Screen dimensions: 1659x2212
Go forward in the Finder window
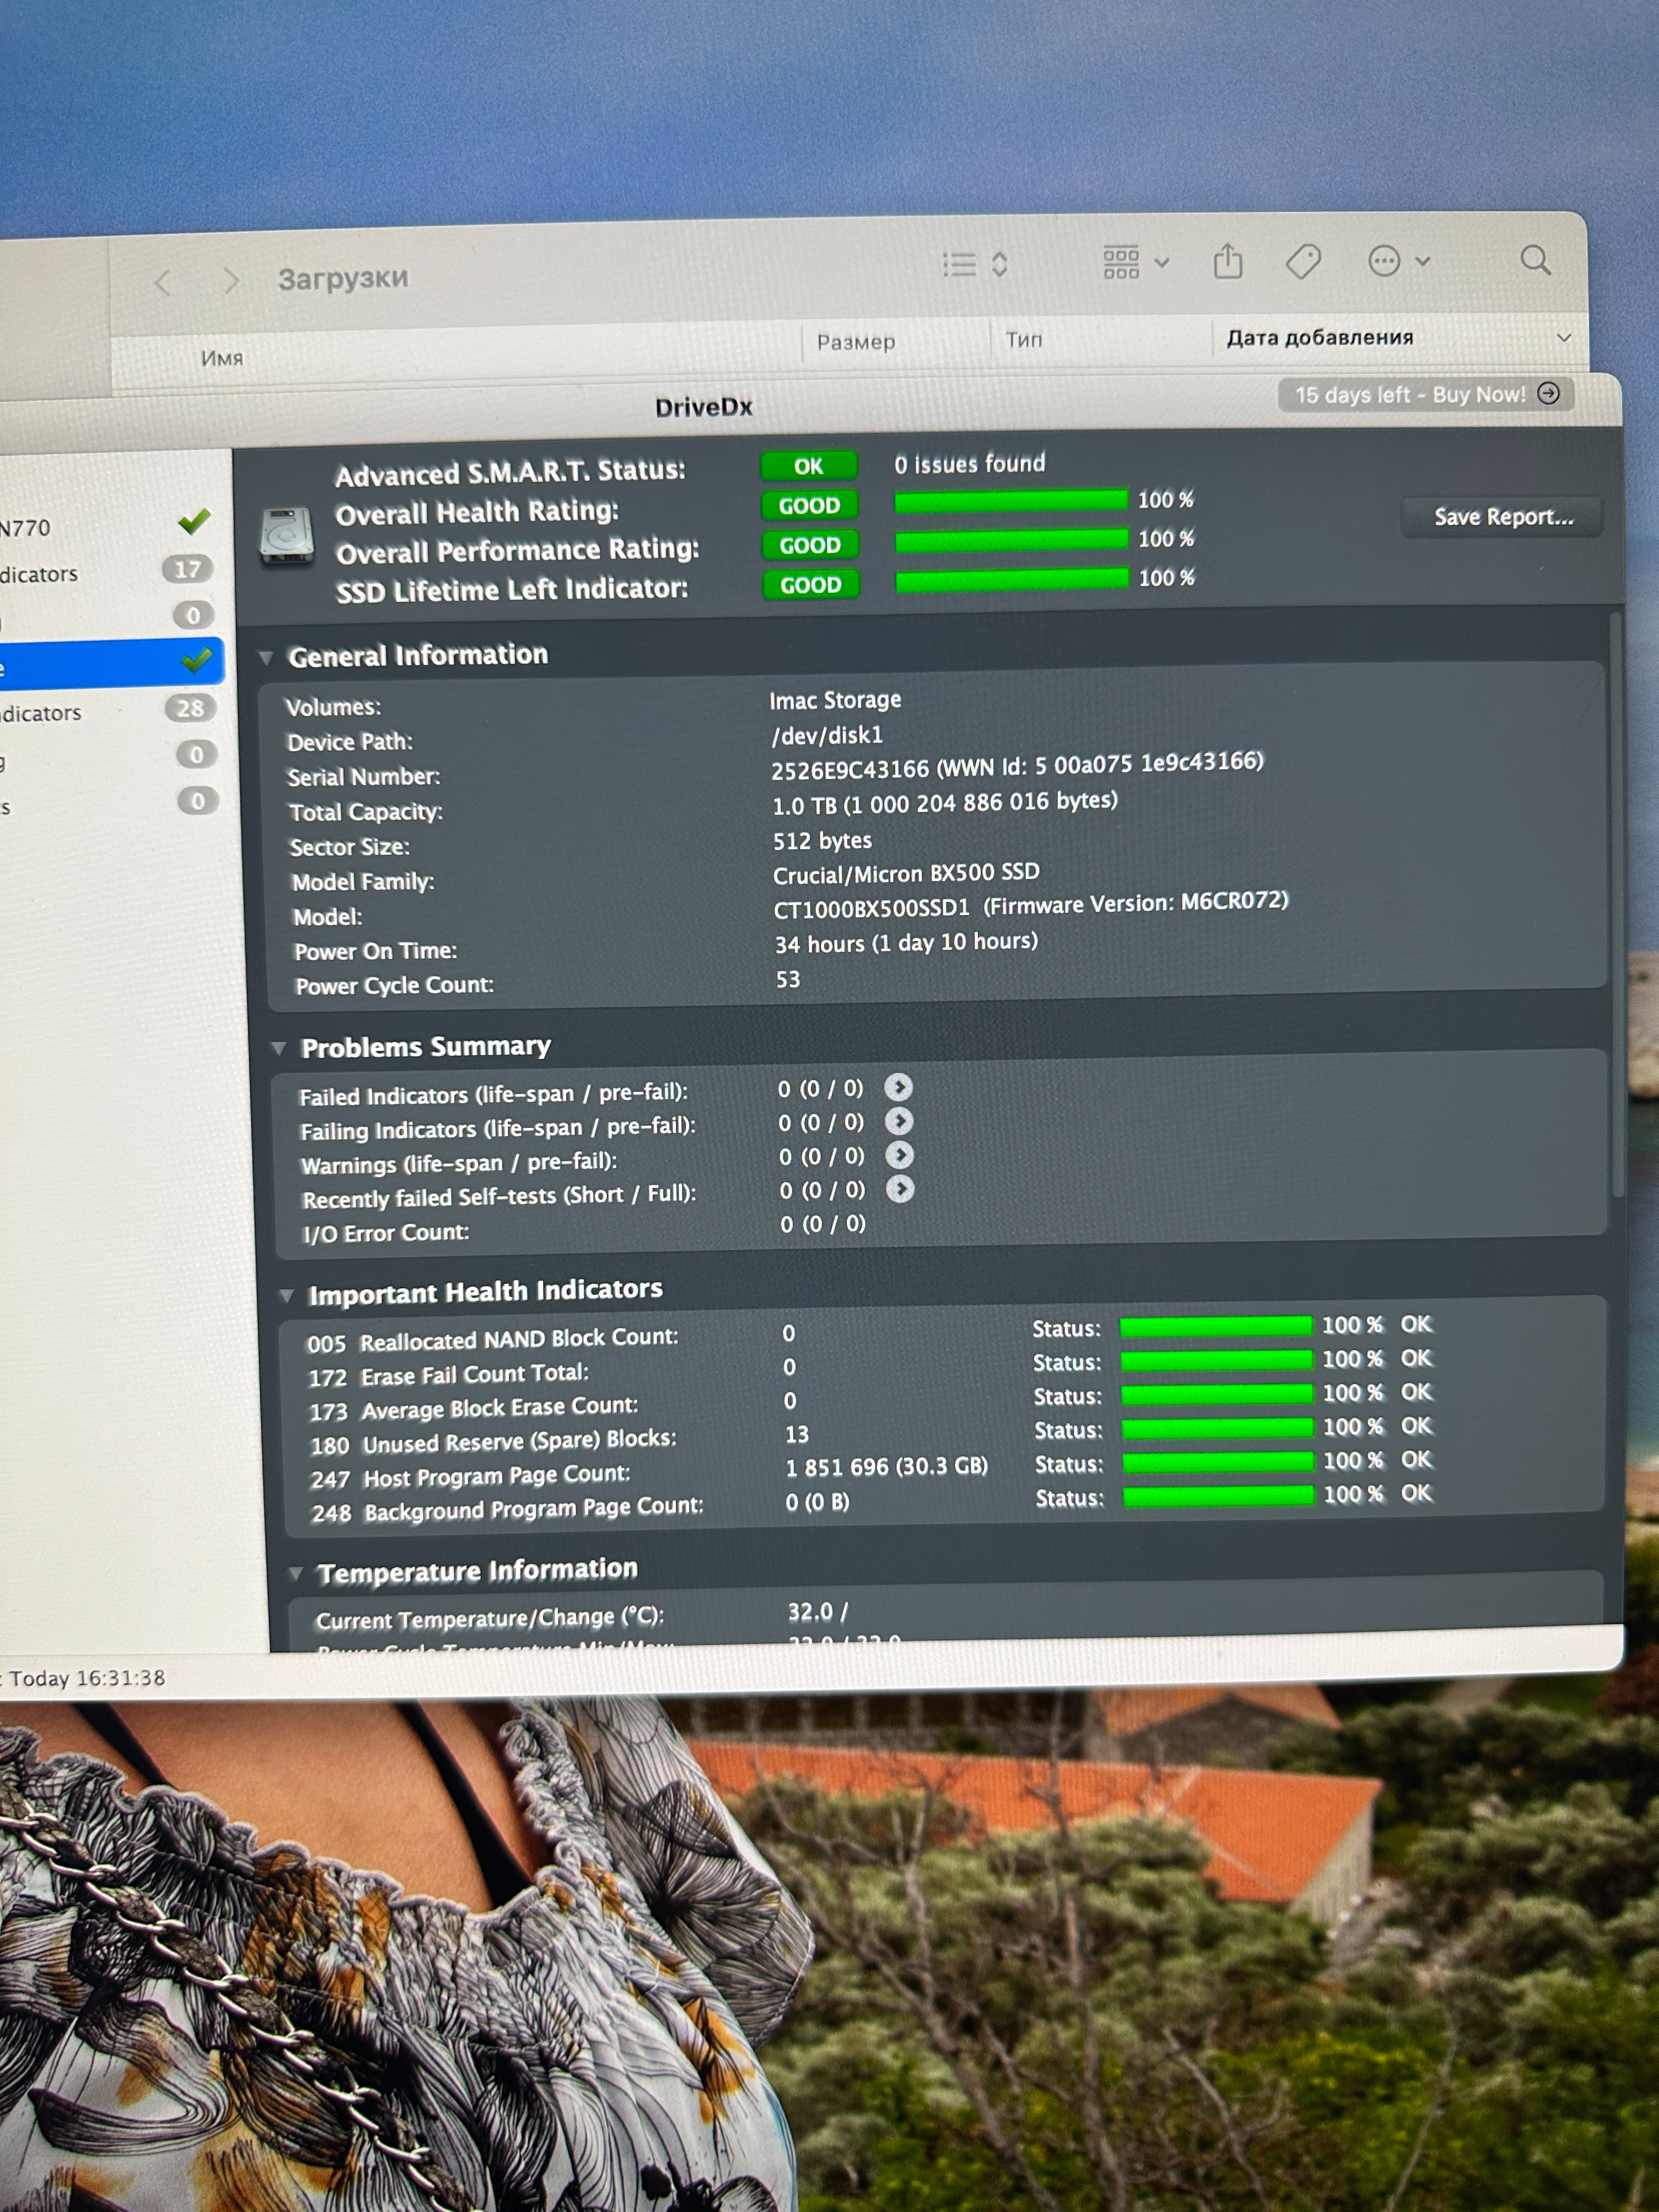[231, 281]
